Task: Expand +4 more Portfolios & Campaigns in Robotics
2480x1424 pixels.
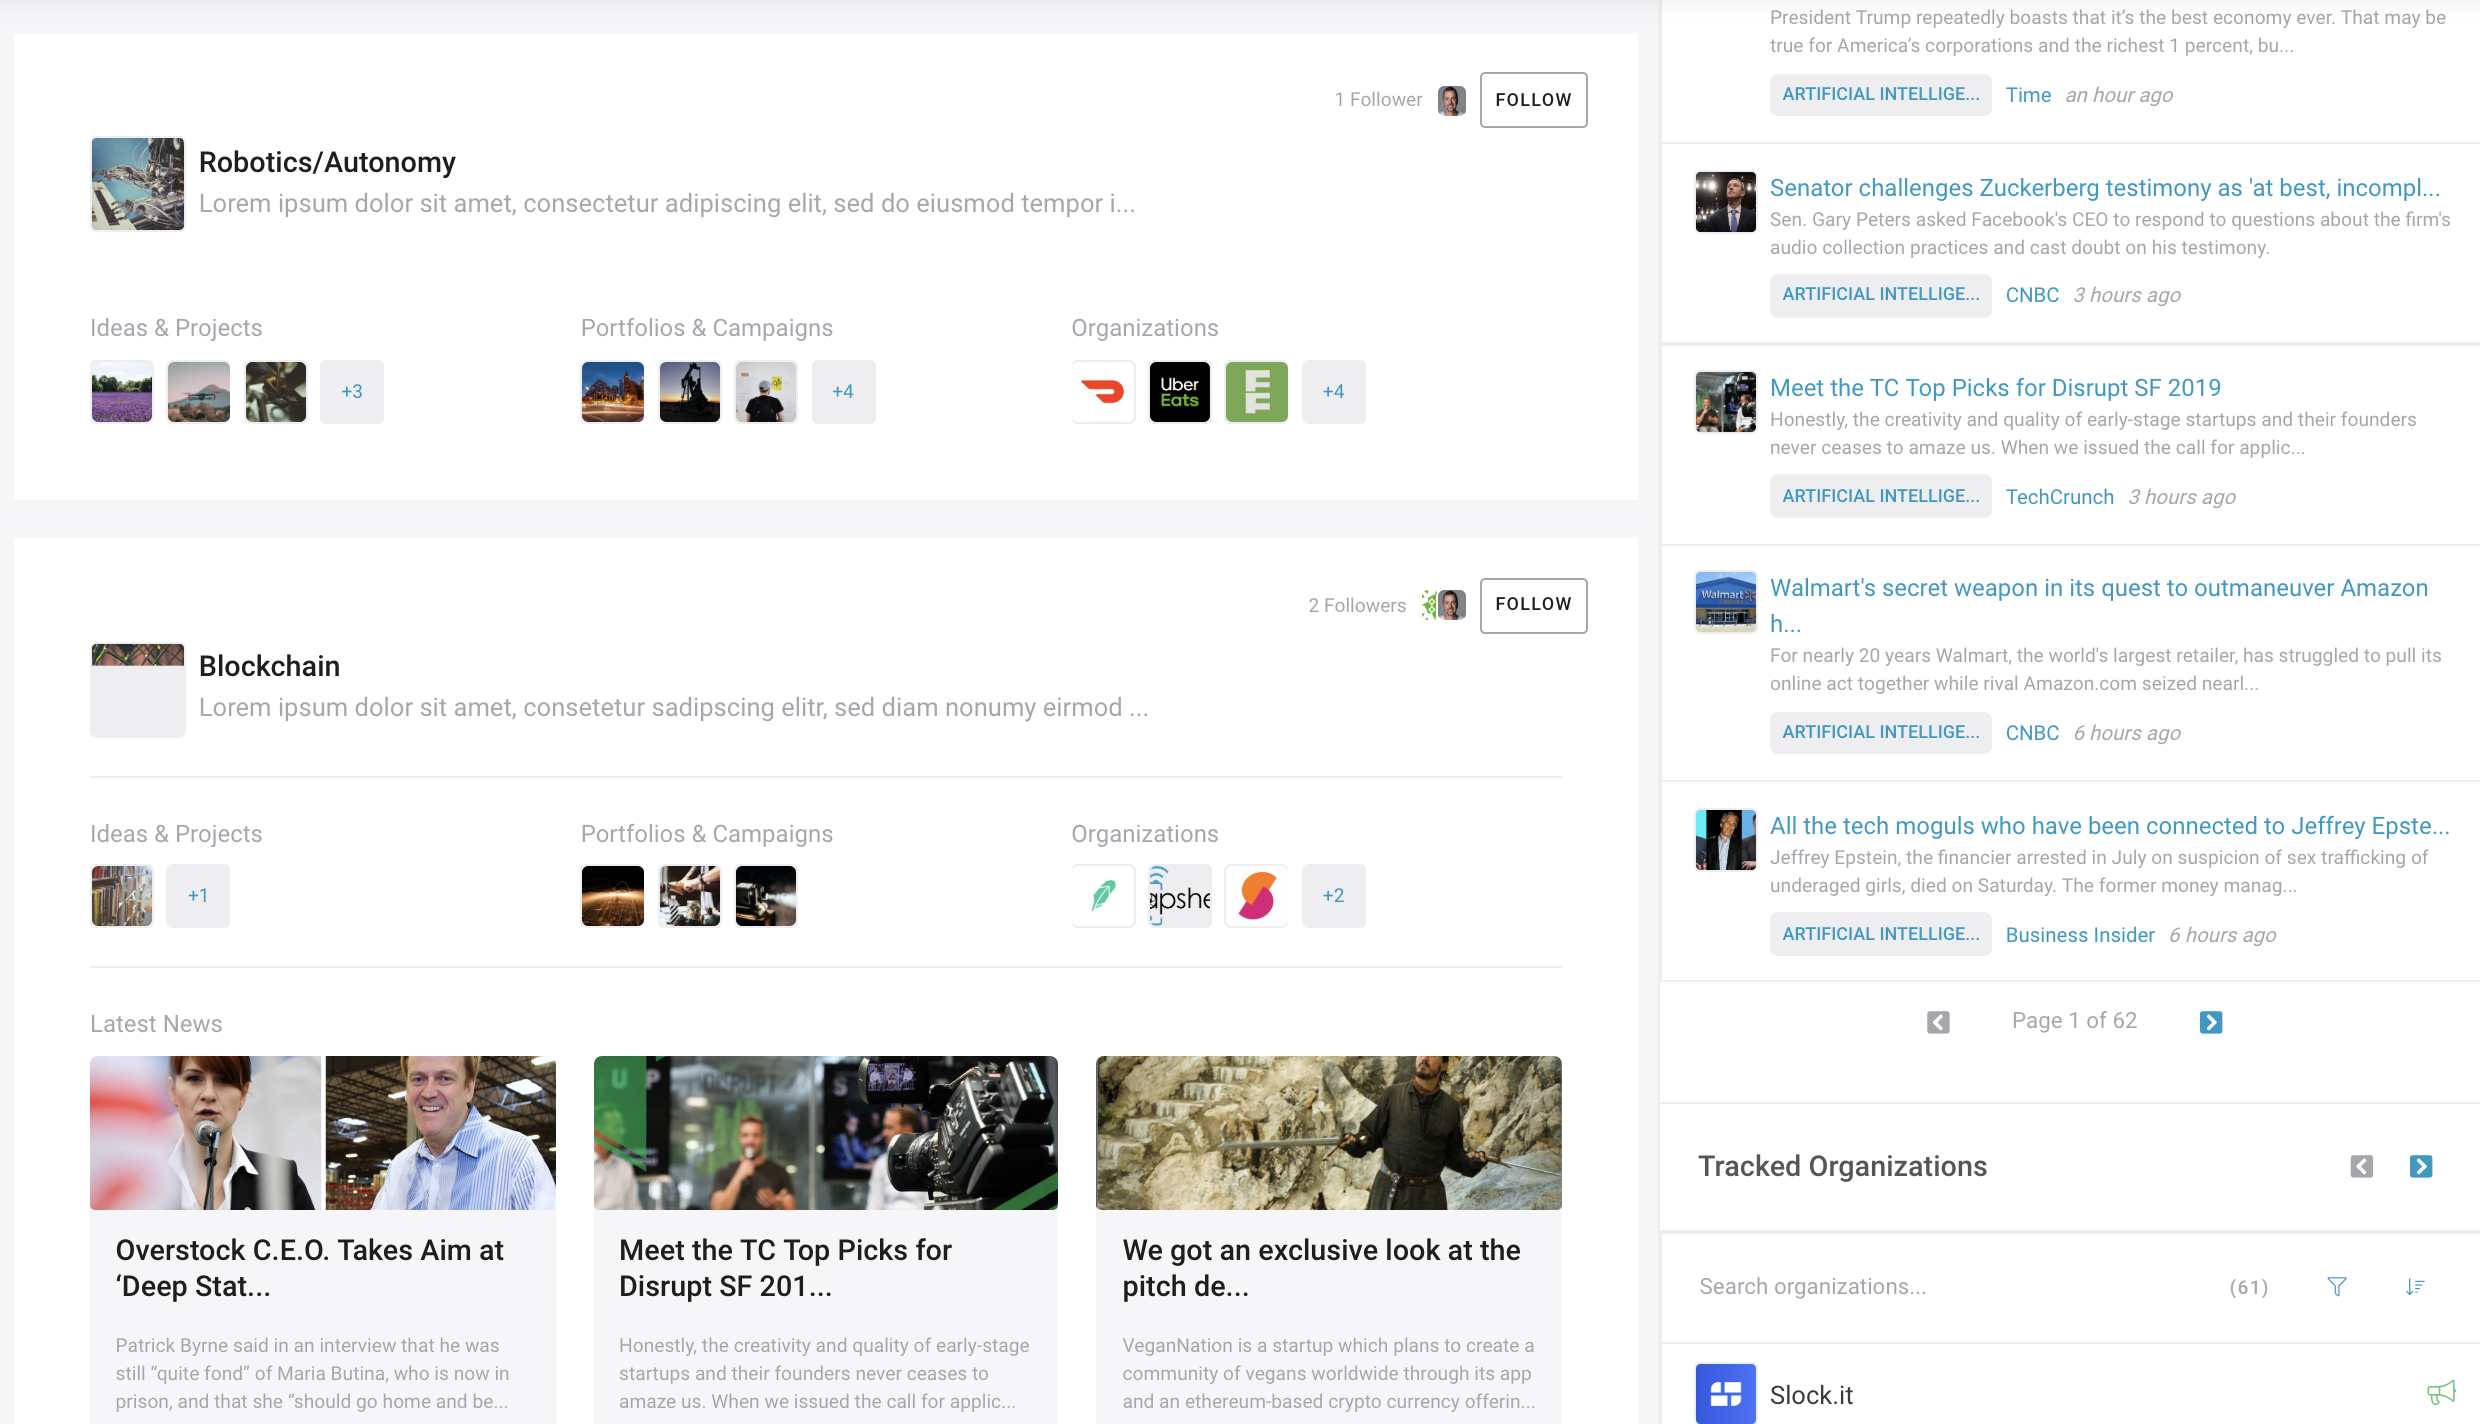Action: click(843, 392)
